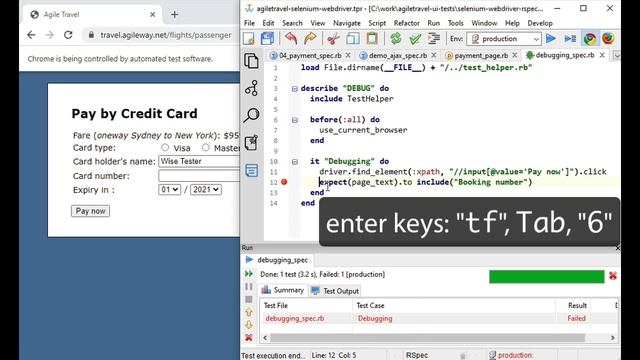The height and width of the screenshot is (360, 640).
Task: Click the results table horizontal scrollbar
Action: click(427, 338)
